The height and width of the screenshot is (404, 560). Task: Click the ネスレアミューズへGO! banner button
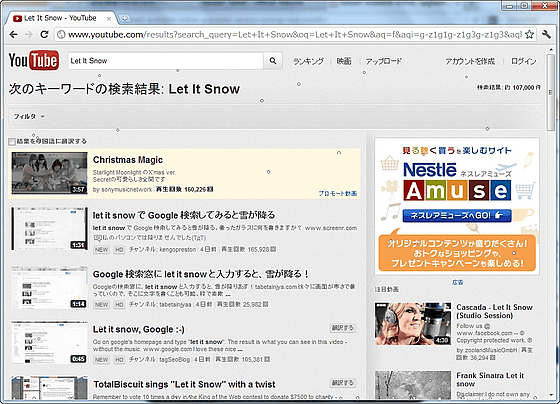point(457,215)
